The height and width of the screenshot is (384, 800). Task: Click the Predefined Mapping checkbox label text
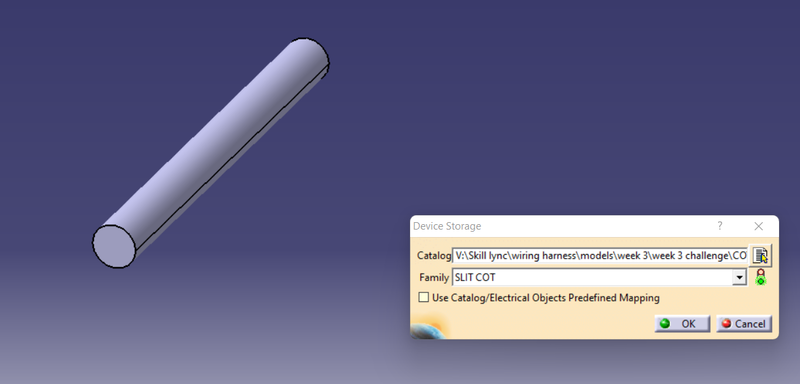(x=546, y=297)
